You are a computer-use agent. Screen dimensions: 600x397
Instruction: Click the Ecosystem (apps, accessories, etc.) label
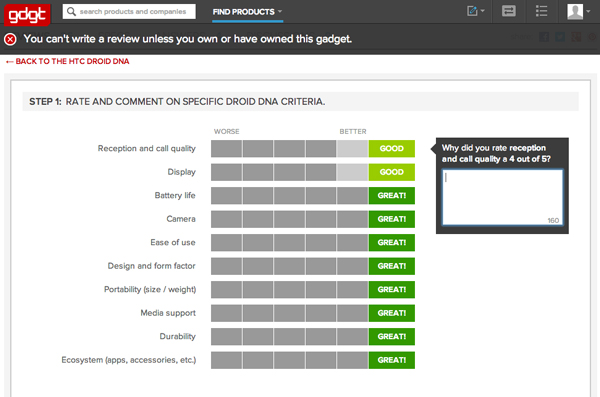[x=129, y=360]
